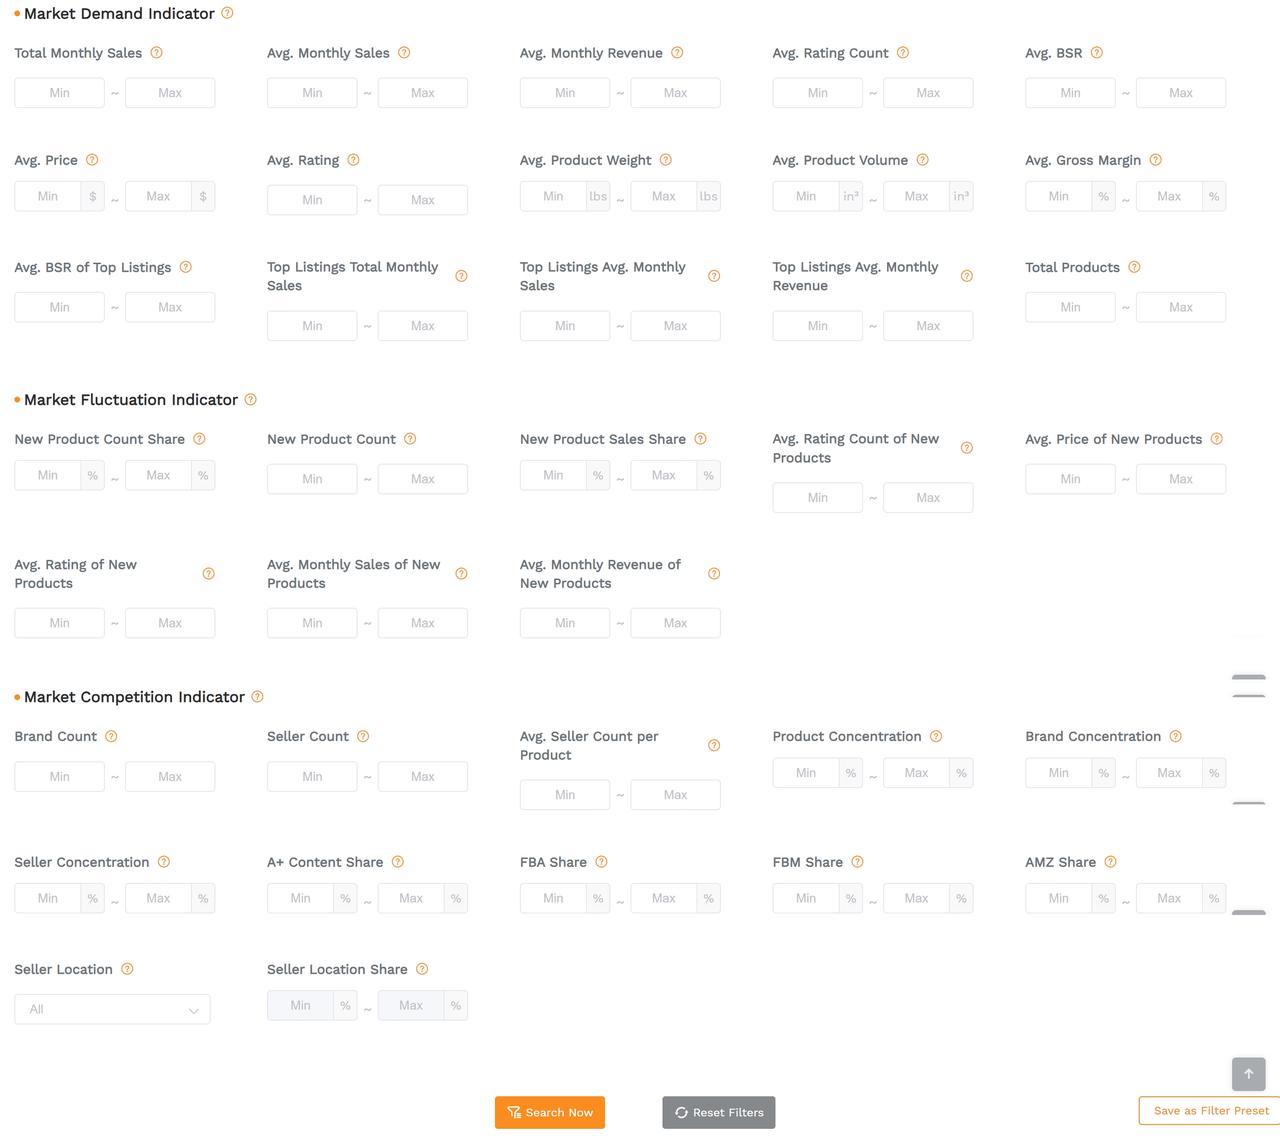
Task: Click the Reset Filters button
Action: (718, 1112)
